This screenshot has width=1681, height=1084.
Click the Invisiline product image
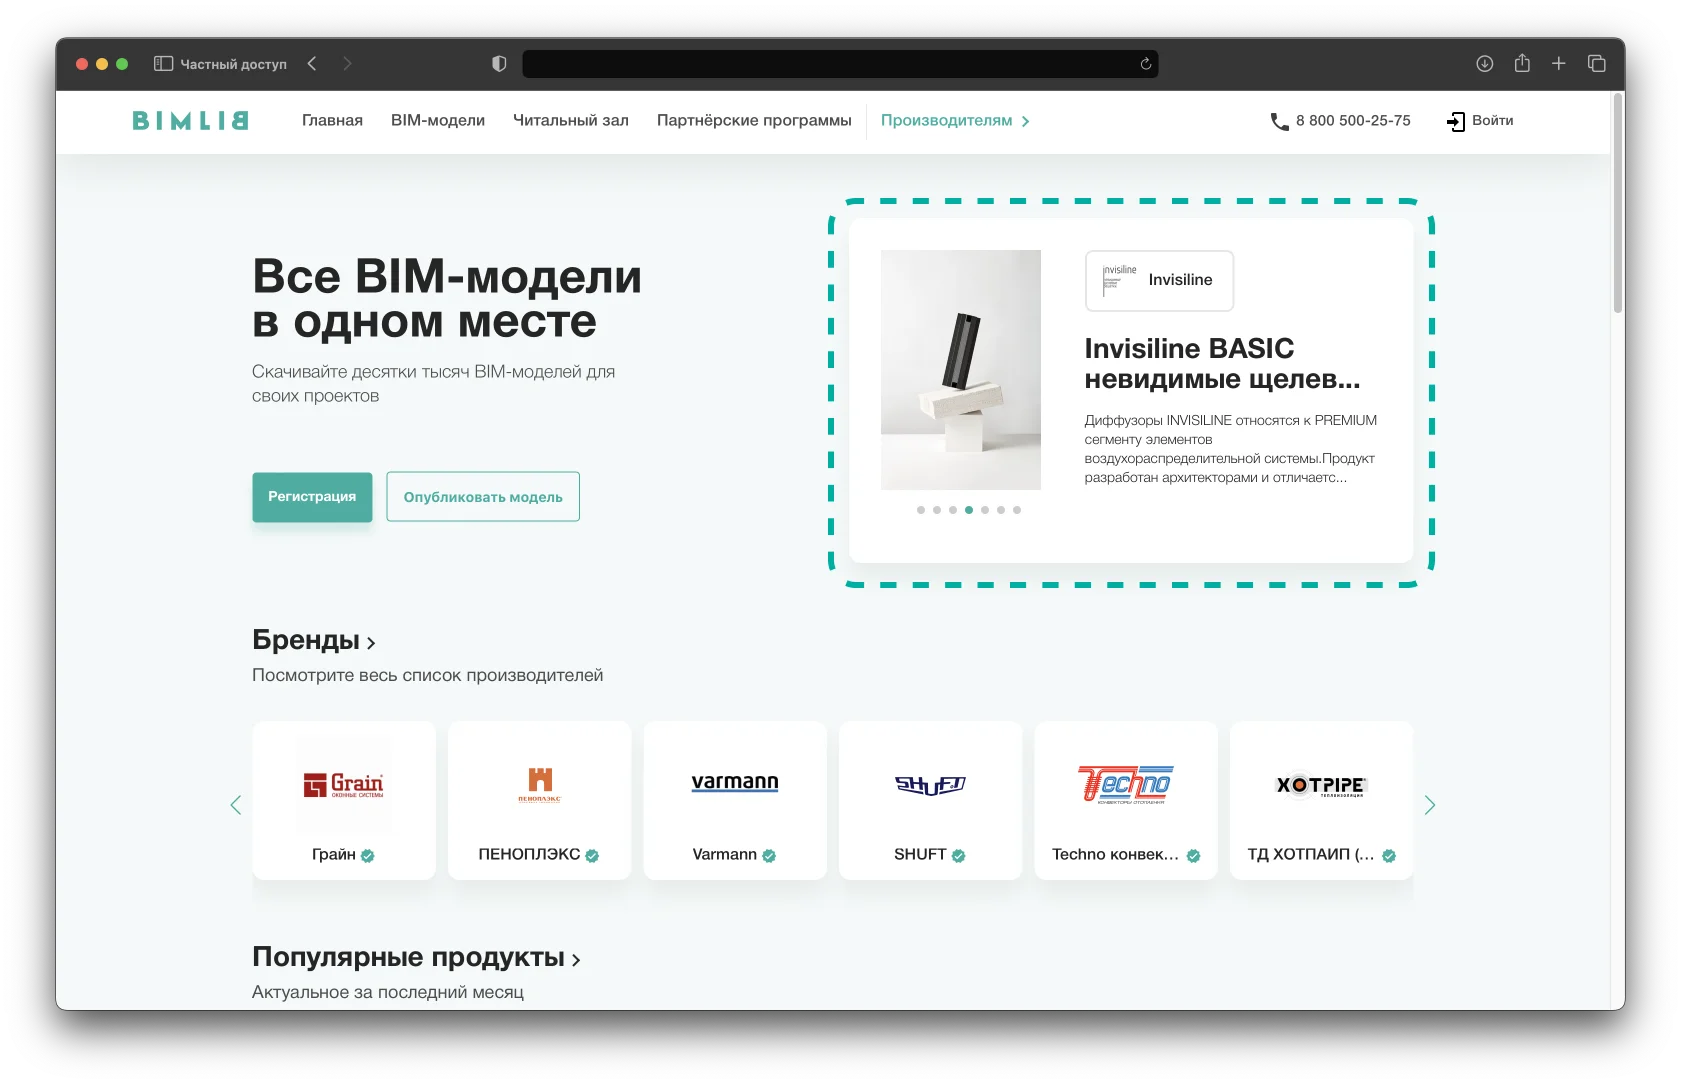coord(961,370)
